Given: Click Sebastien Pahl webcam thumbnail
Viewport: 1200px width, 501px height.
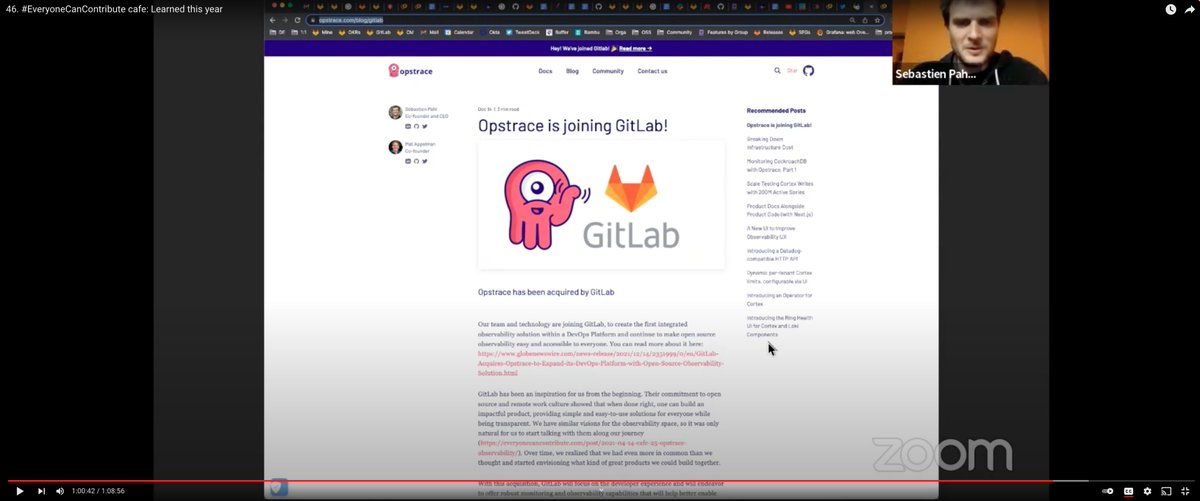Looking at the screenshot, I should (970, 42).
